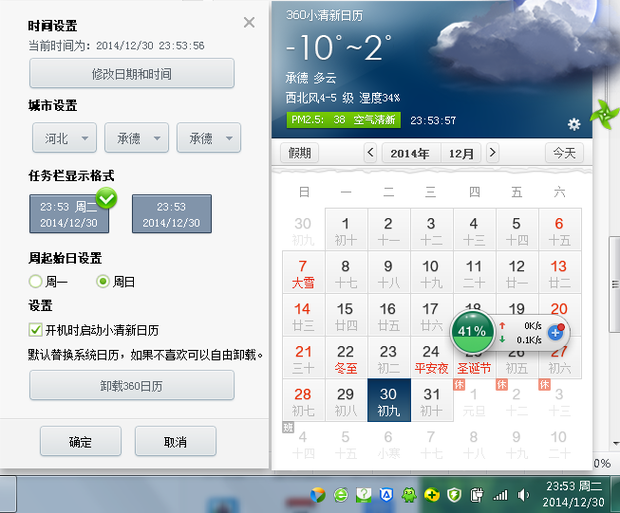Image resolution: width=620 pixels, height=513 pixels.
Task: Jump to today with 今天
Action: click(x=564, y=153)
